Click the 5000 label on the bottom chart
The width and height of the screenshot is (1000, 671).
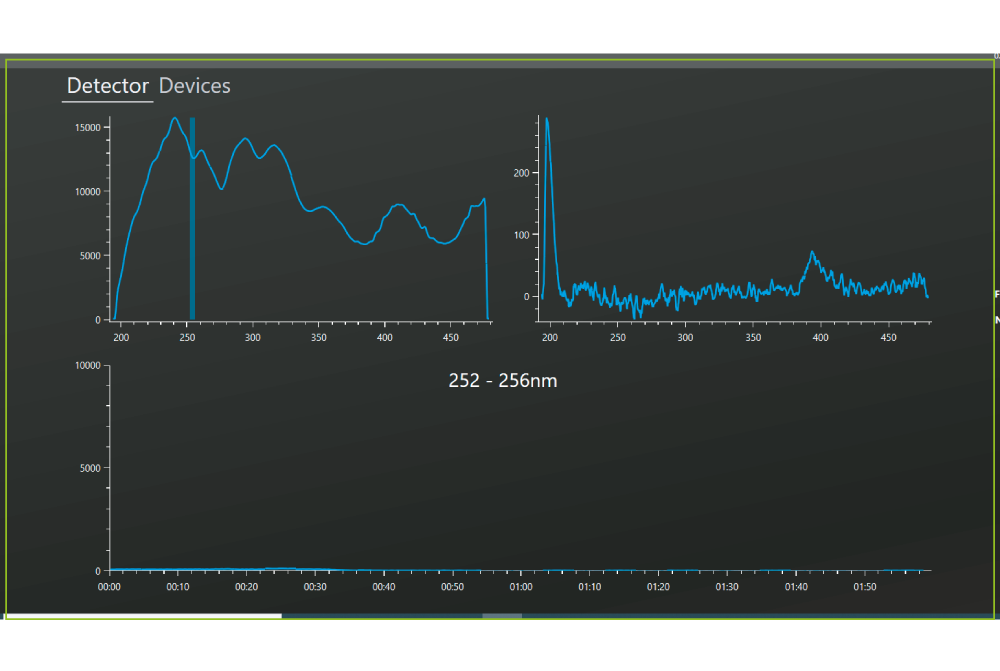click(x=88, y=468)
